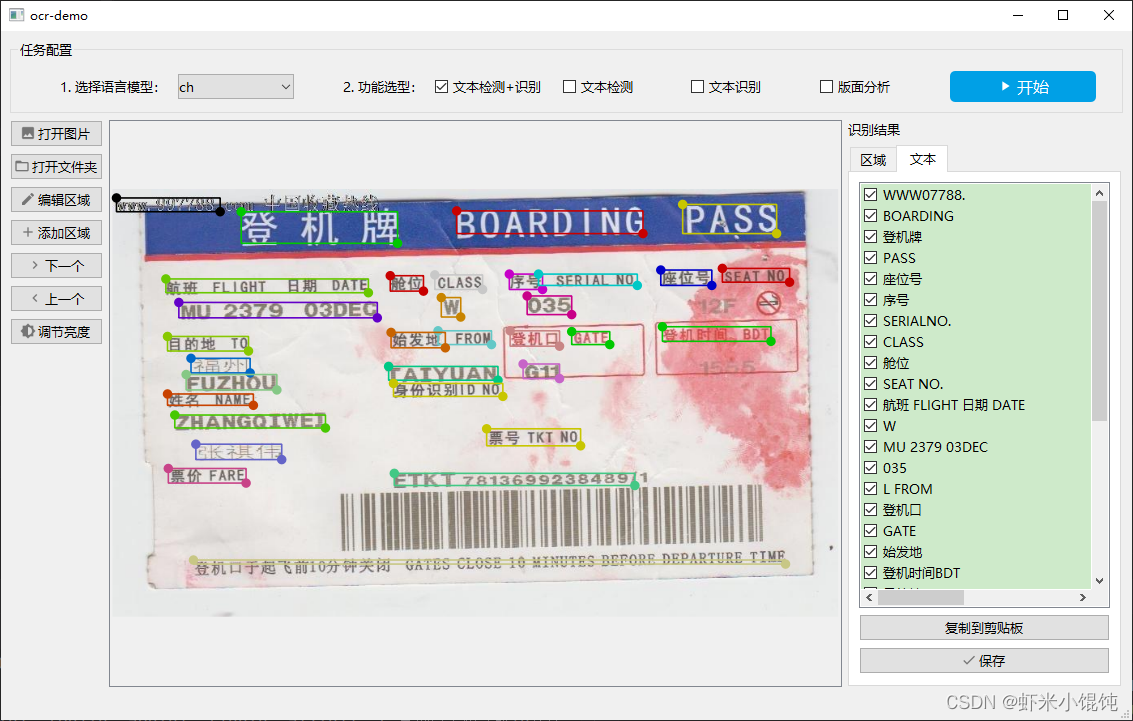Image resolution: width=1133 pixels, height=721 pixels.
Task: Click the 编辑区域 edit region button
Action: 56,200
